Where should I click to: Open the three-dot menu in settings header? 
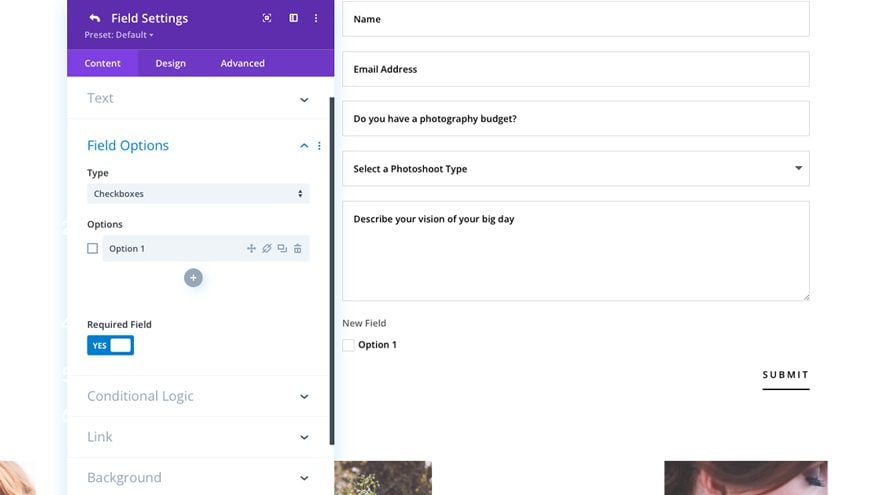point(316,18)
